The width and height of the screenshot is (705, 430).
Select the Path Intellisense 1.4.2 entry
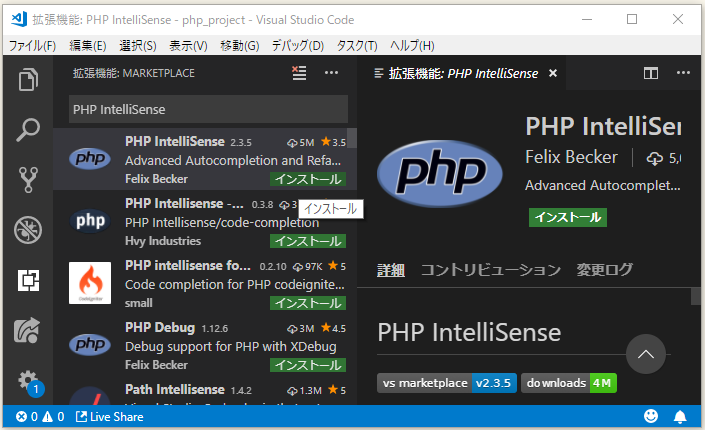click(x=205, y=394)
